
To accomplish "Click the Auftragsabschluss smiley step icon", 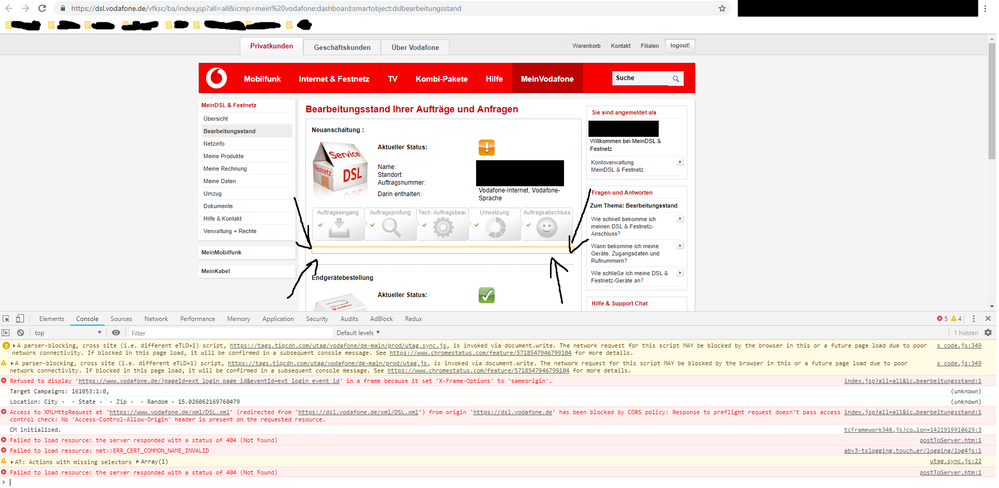I will (547, 227).
